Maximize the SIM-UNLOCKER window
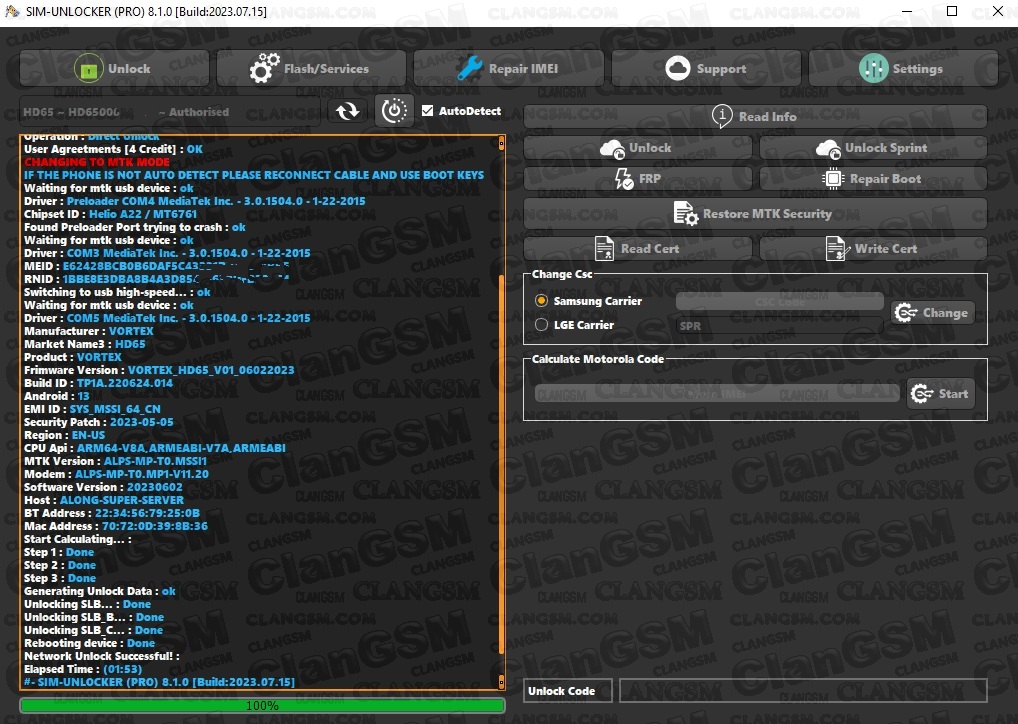Screen dimensions: 1018x724 tap(952, 11)
